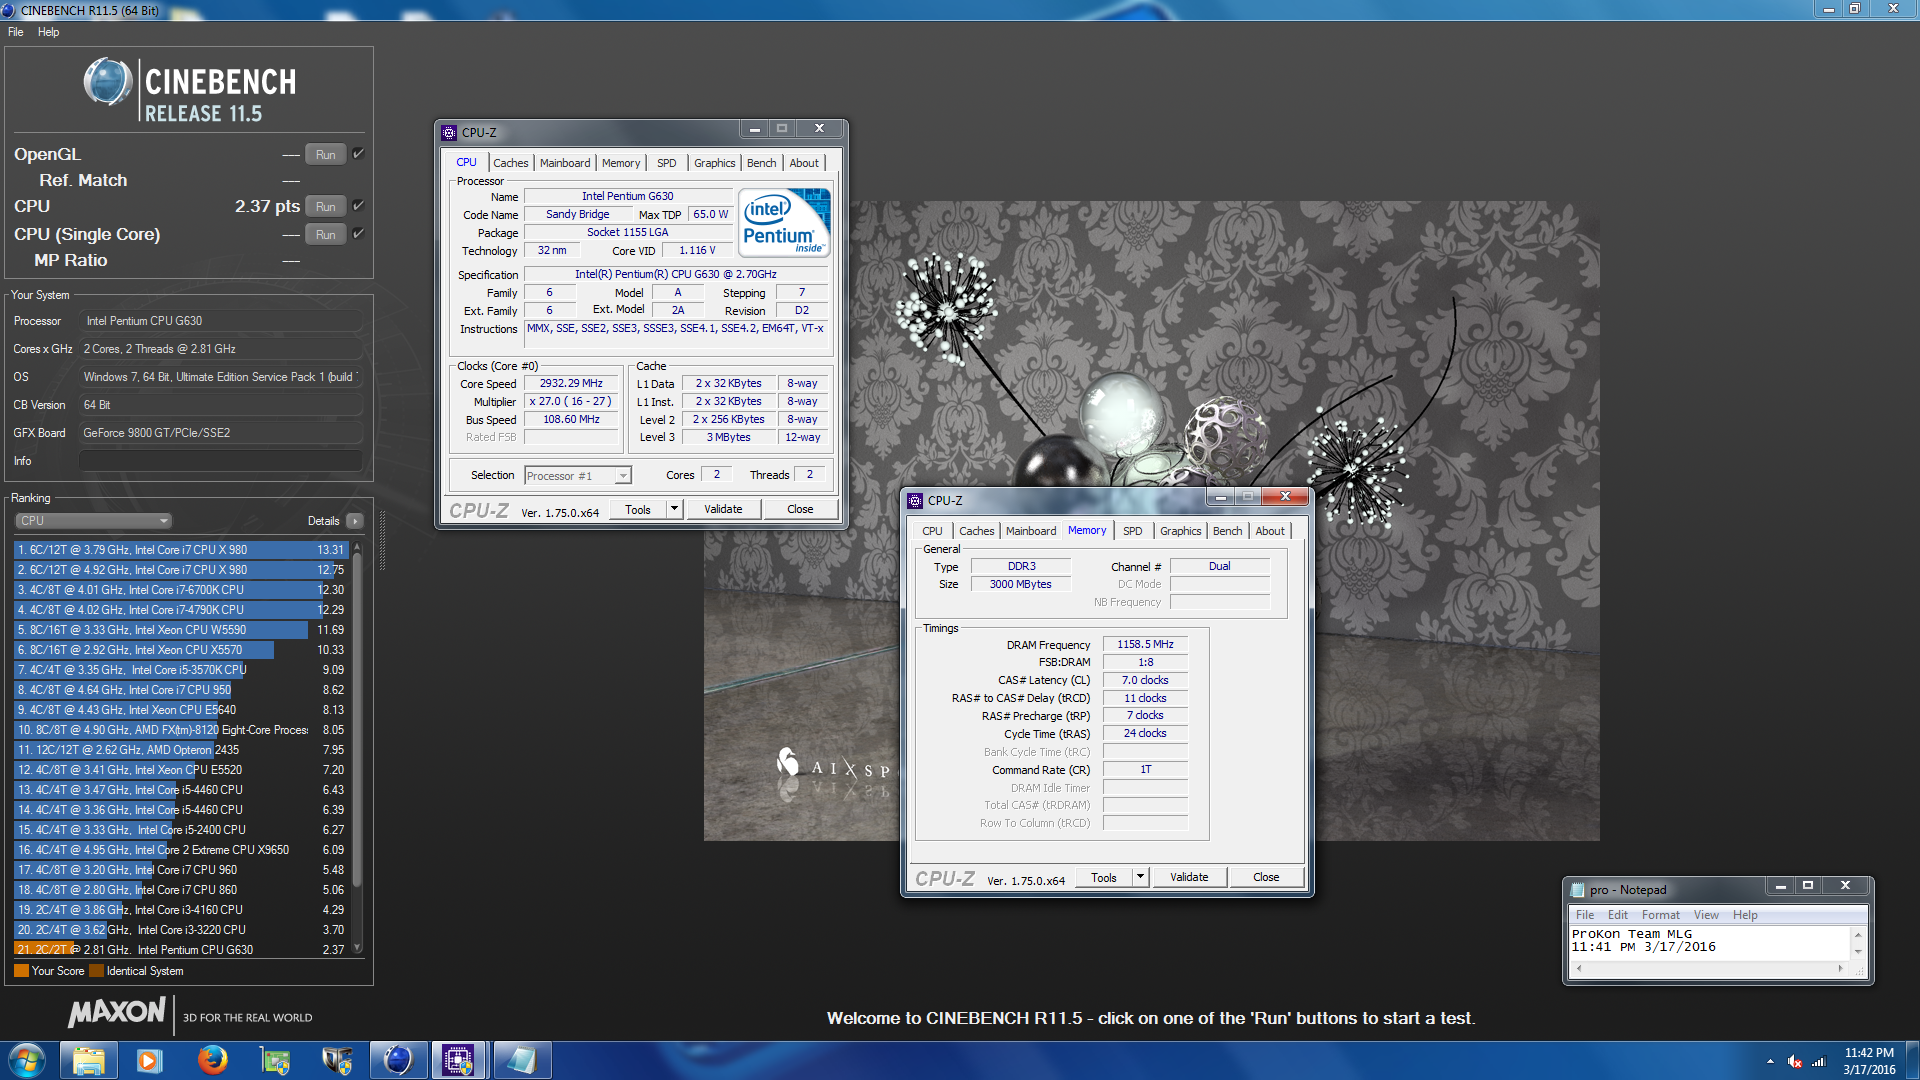Image resolution: width=1920 pixels, height=1080 pixels.
Task: Run the CPU benchmark
Action: [x=326, y=207]
